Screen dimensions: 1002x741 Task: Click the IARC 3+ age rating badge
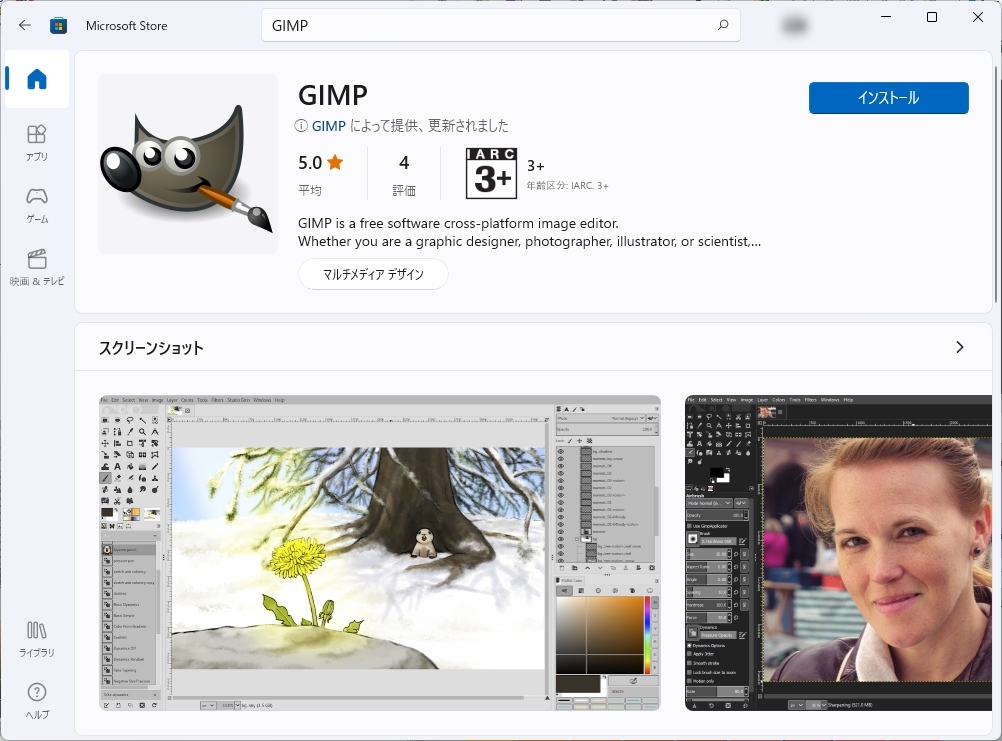(x=489, y=173)
